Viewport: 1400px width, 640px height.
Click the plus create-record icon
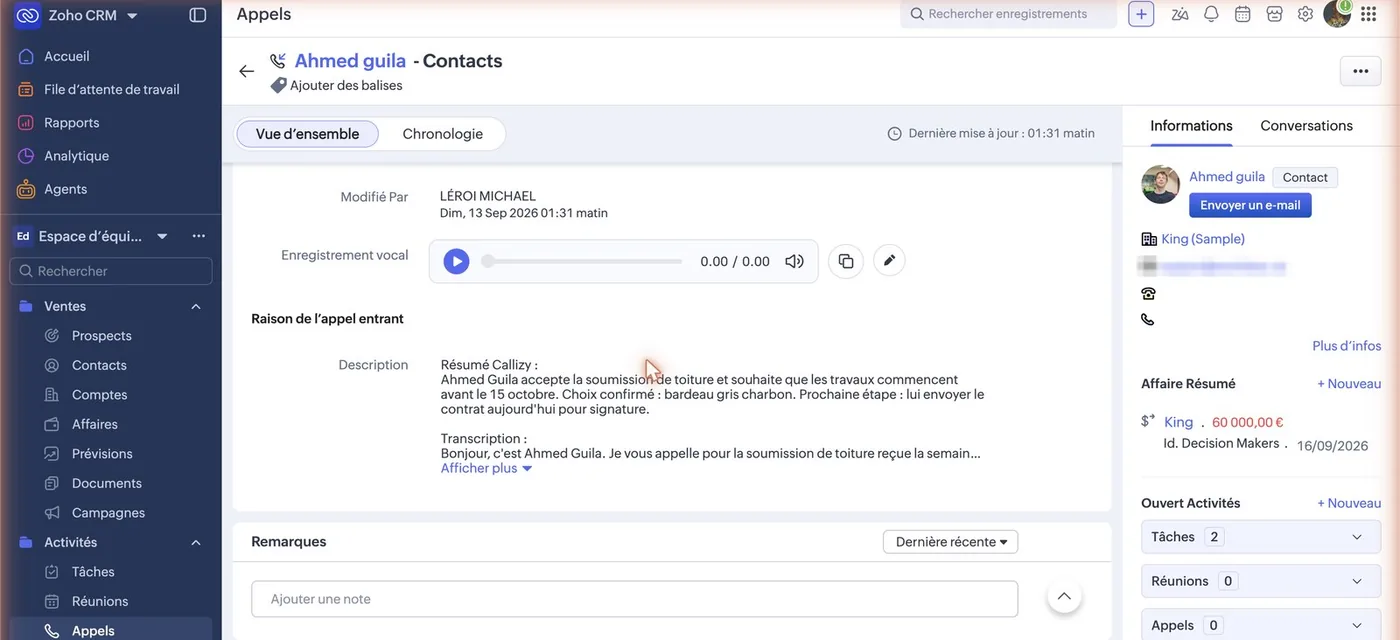(1141, 14)
